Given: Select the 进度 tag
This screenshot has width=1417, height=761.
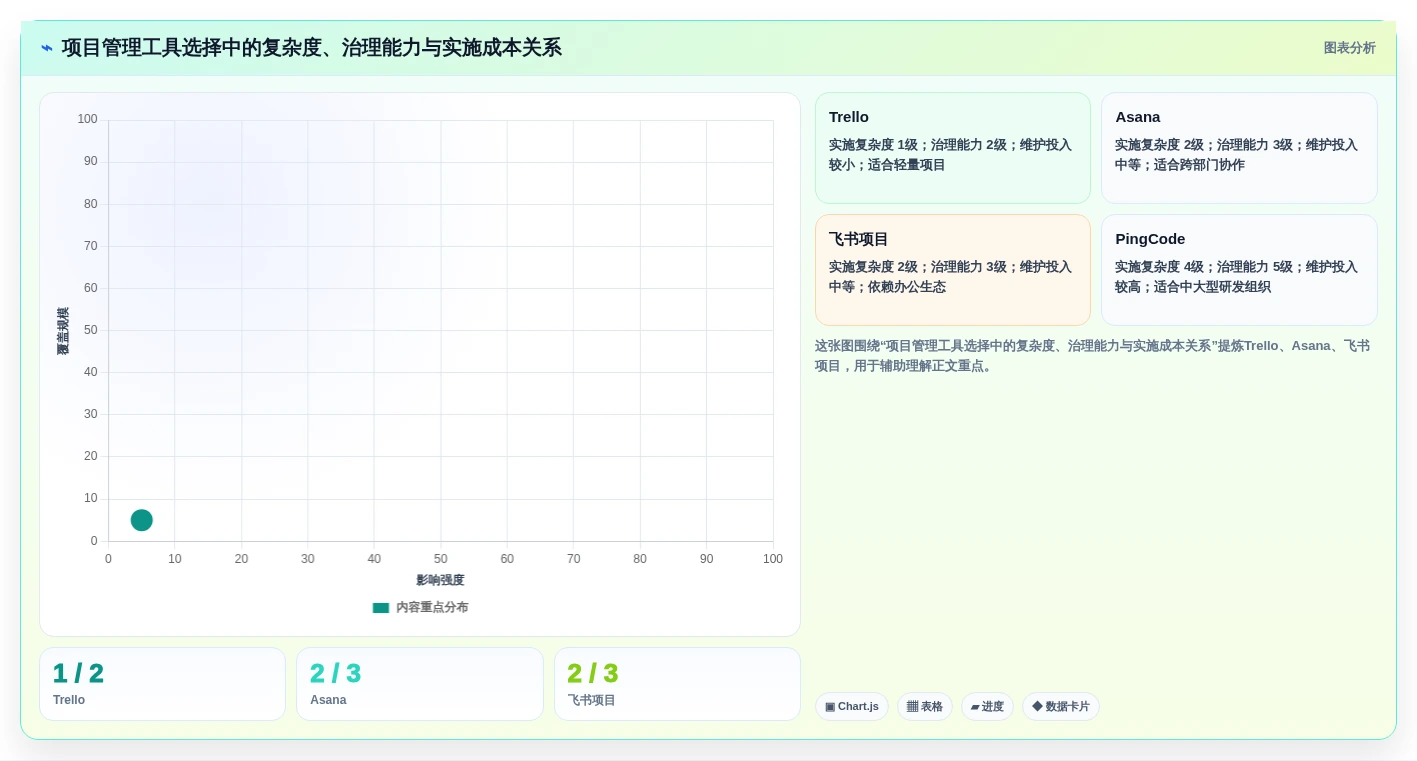Looking at the screenshot, I should click(987, 707).
